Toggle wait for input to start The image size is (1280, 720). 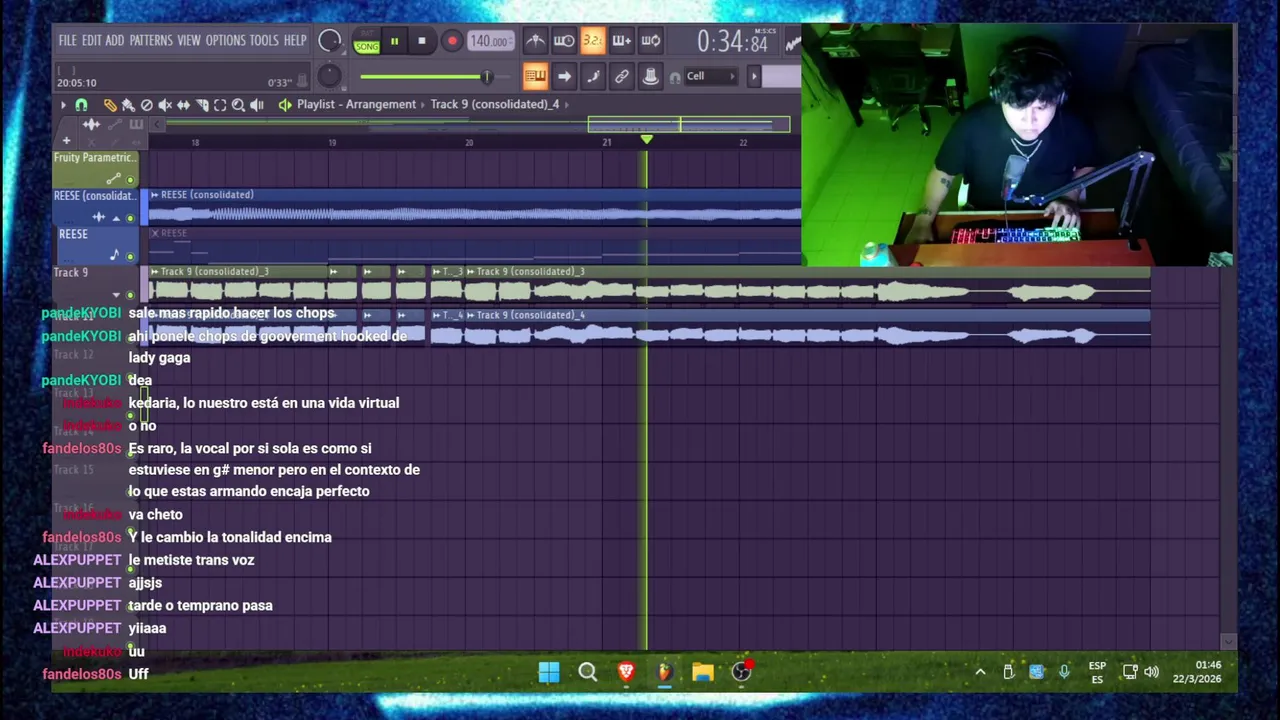(x=564, y=41)
